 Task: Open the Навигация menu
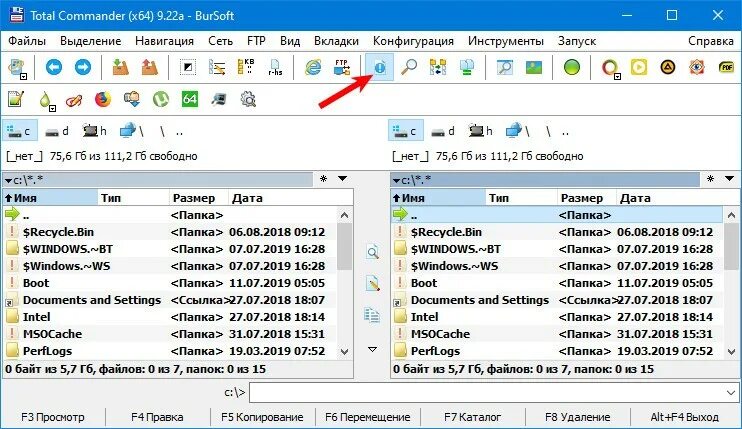164,41
